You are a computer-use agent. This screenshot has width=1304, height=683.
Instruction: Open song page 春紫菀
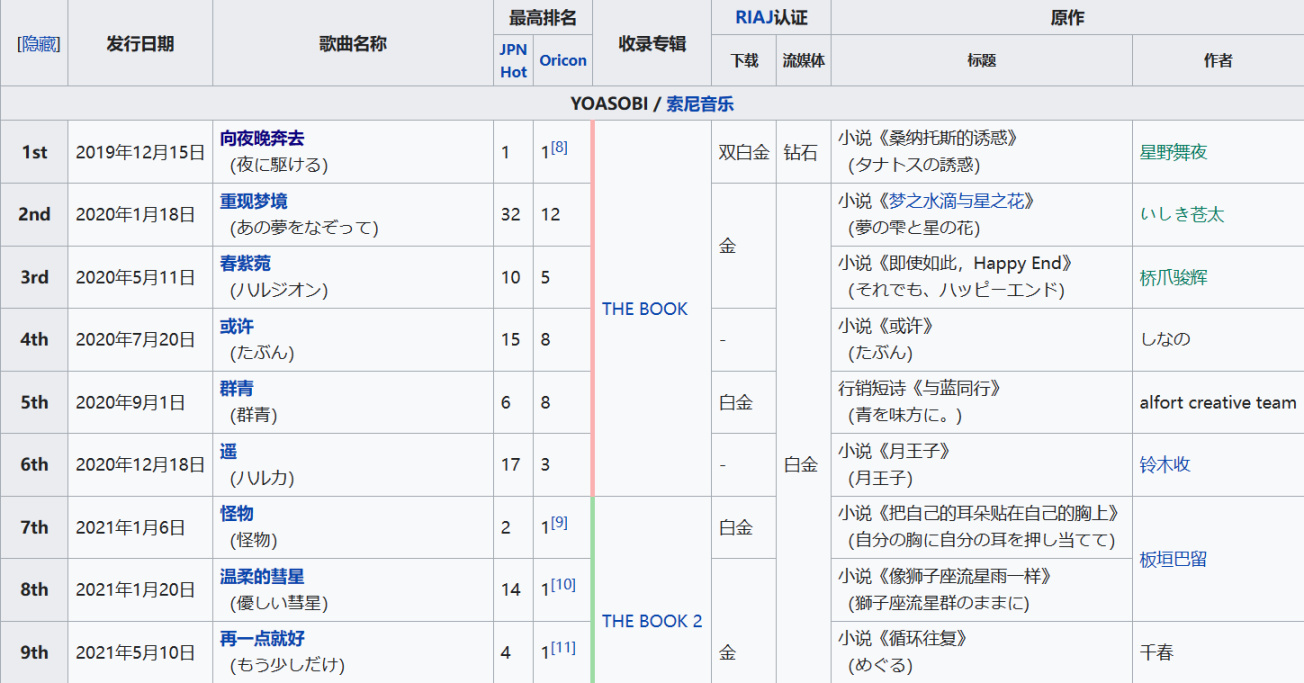(245, 263)
